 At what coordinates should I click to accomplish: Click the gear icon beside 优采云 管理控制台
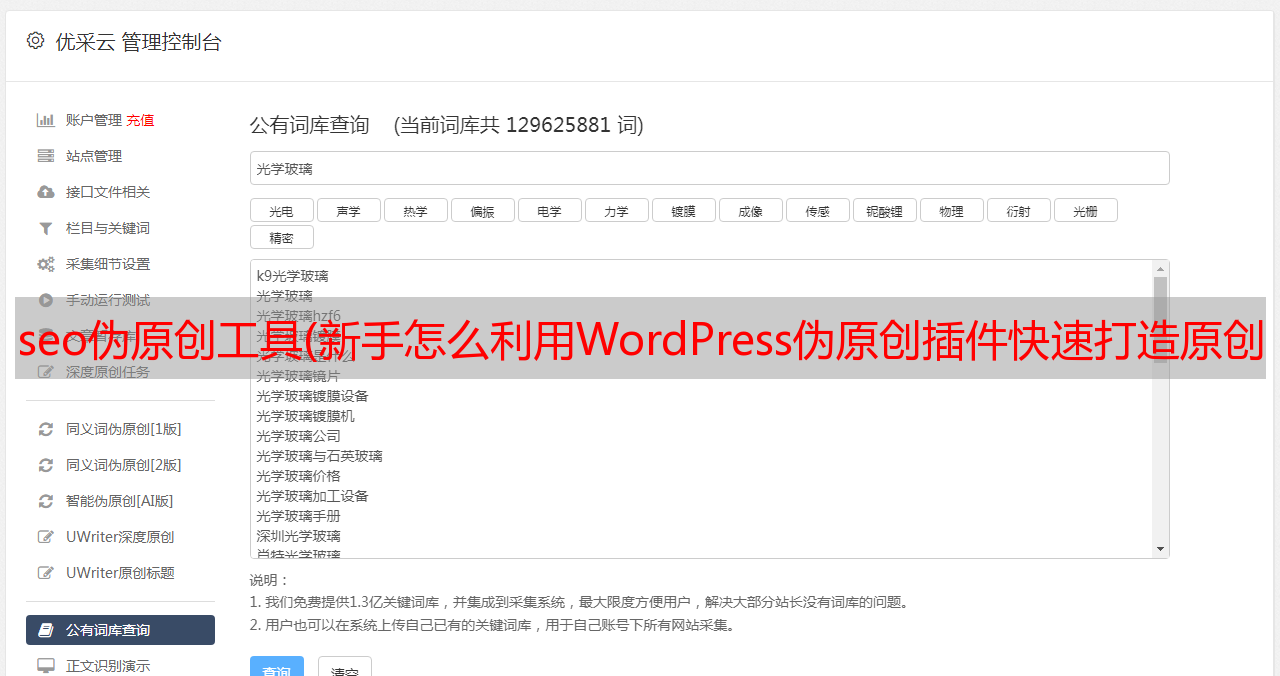(x=36, y=41)
